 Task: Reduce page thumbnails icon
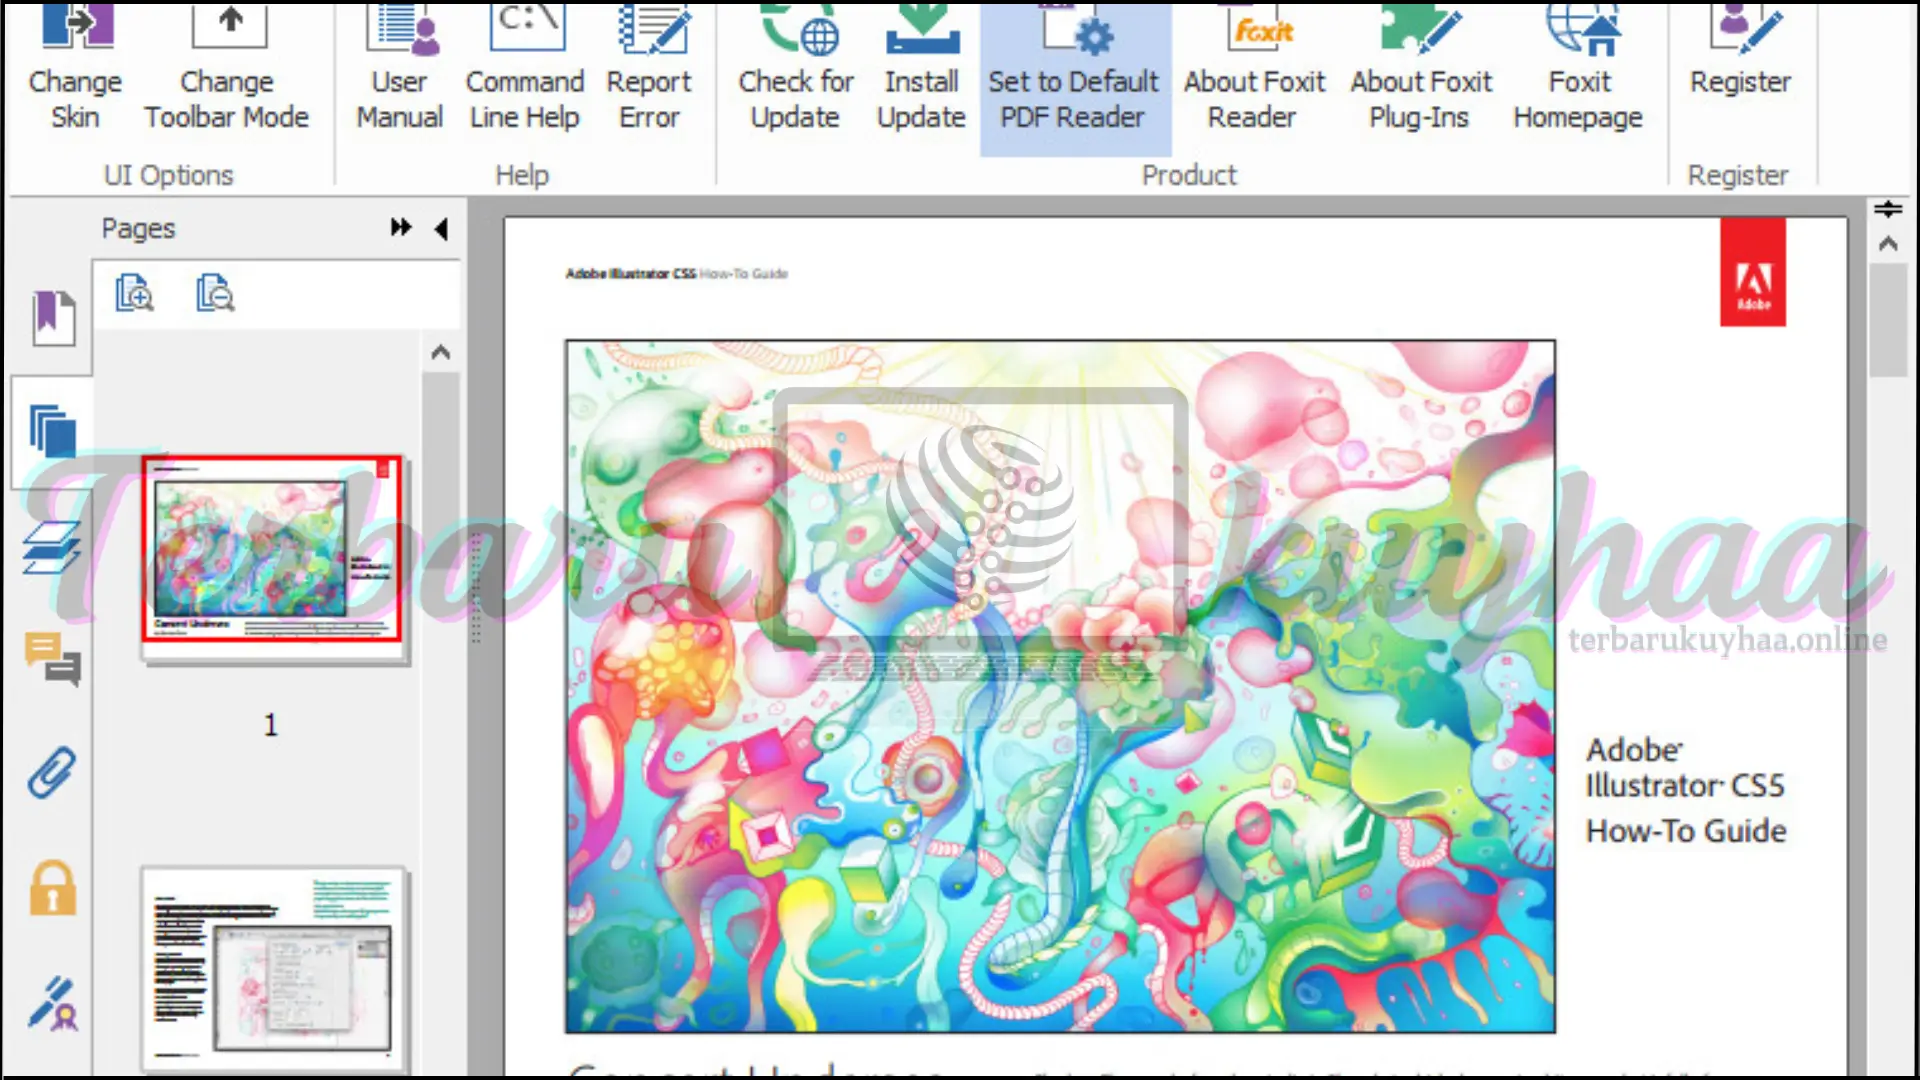(215, 293)
